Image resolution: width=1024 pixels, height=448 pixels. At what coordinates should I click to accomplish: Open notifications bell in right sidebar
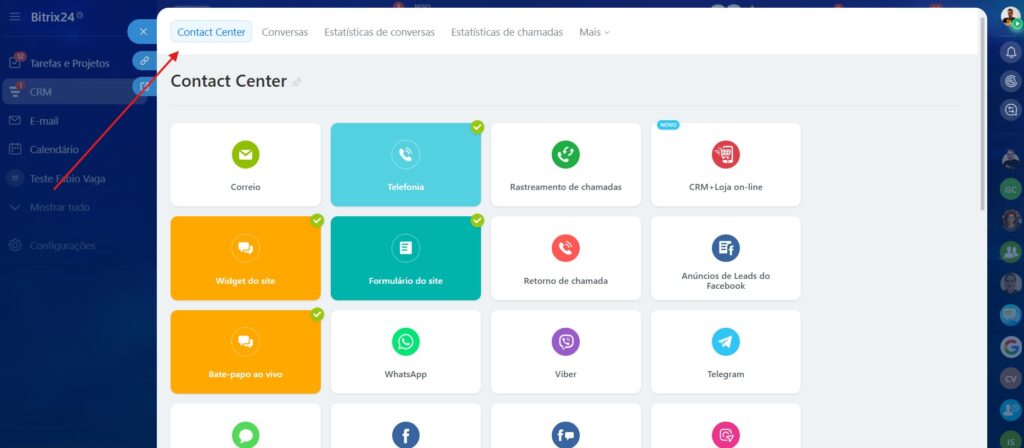pyautogui.click(x=1011, y=53)
